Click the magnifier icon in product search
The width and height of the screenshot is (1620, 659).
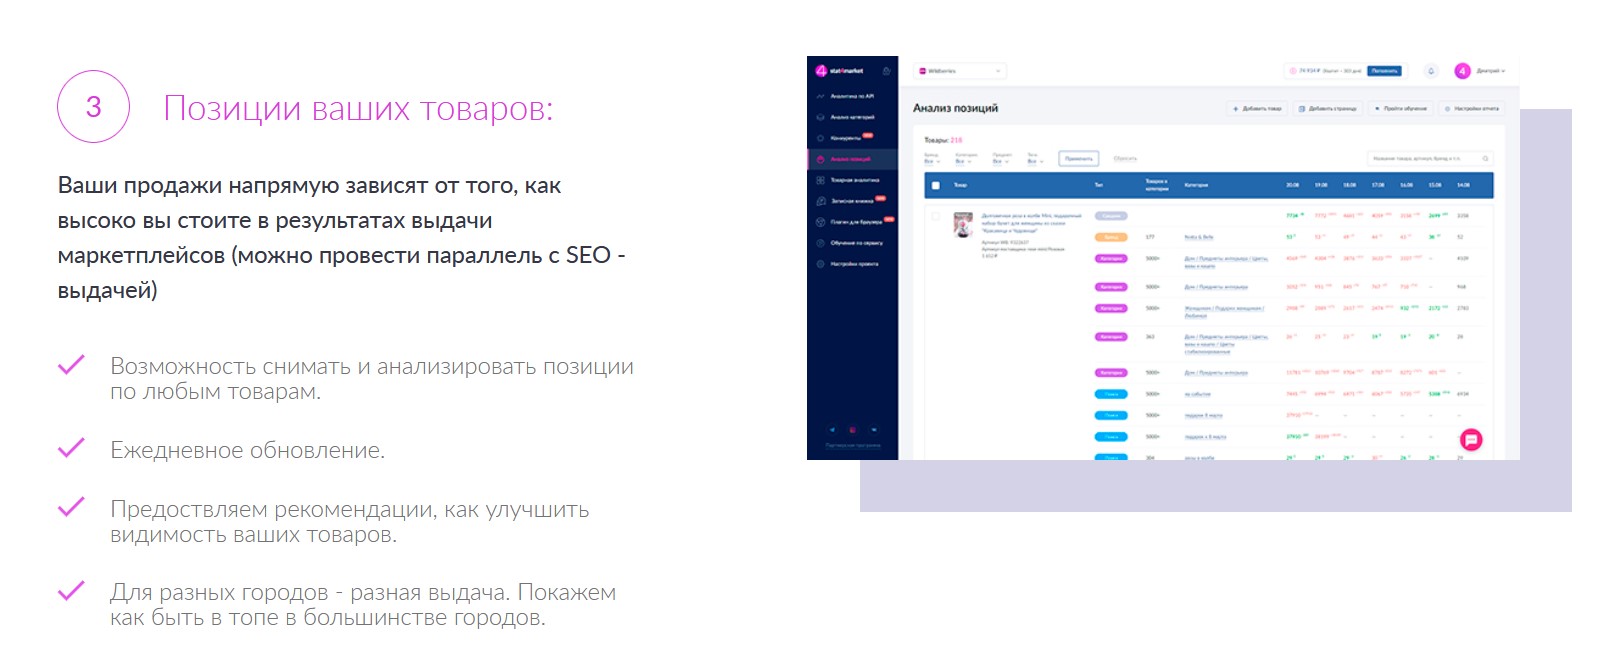(1486, 159)
